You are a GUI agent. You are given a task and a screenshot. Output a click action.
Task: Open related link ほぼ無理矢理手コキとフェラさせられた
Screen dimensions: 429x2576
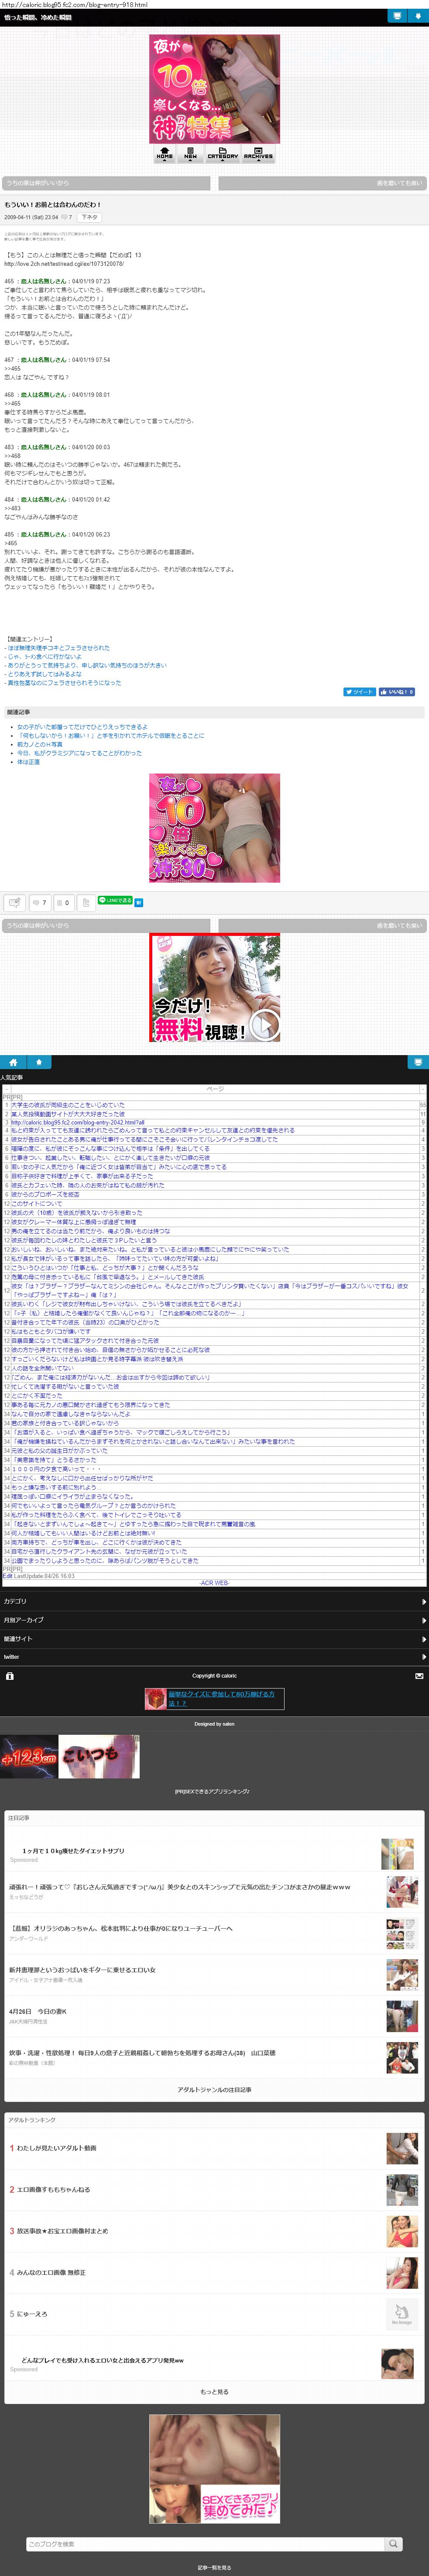click(58, 648)
